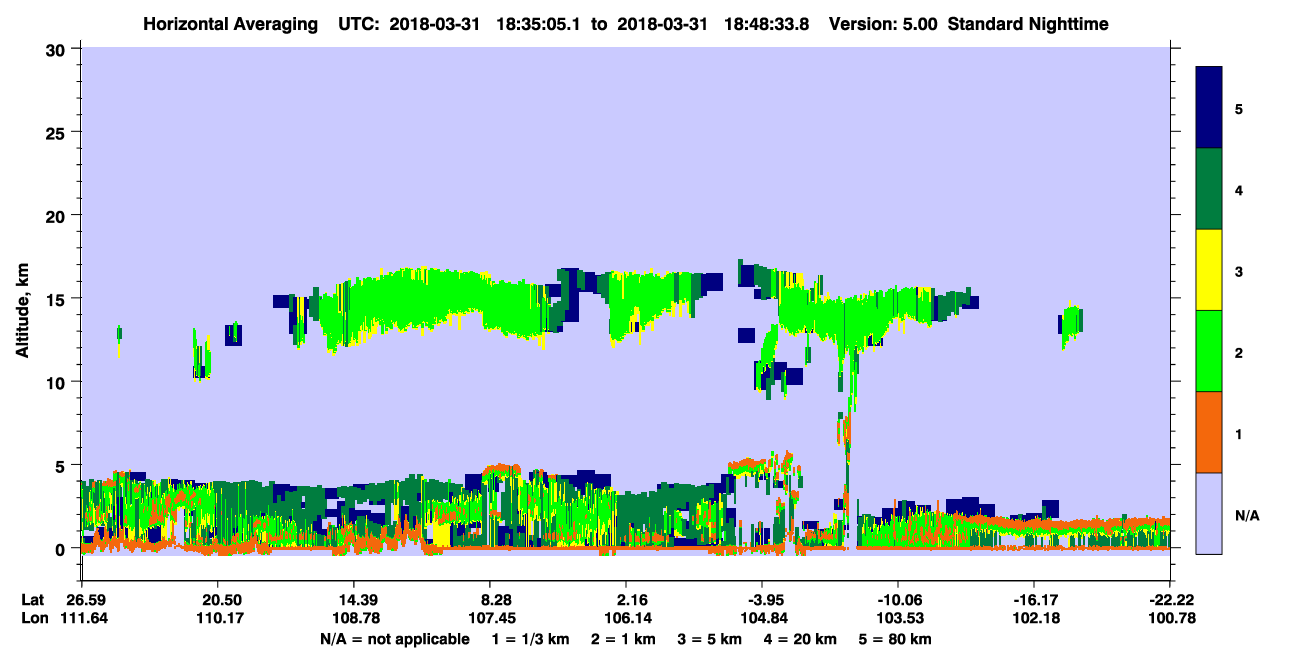
Task: Click the colorbar label '5'
Action: click(x=1239, y=108)
